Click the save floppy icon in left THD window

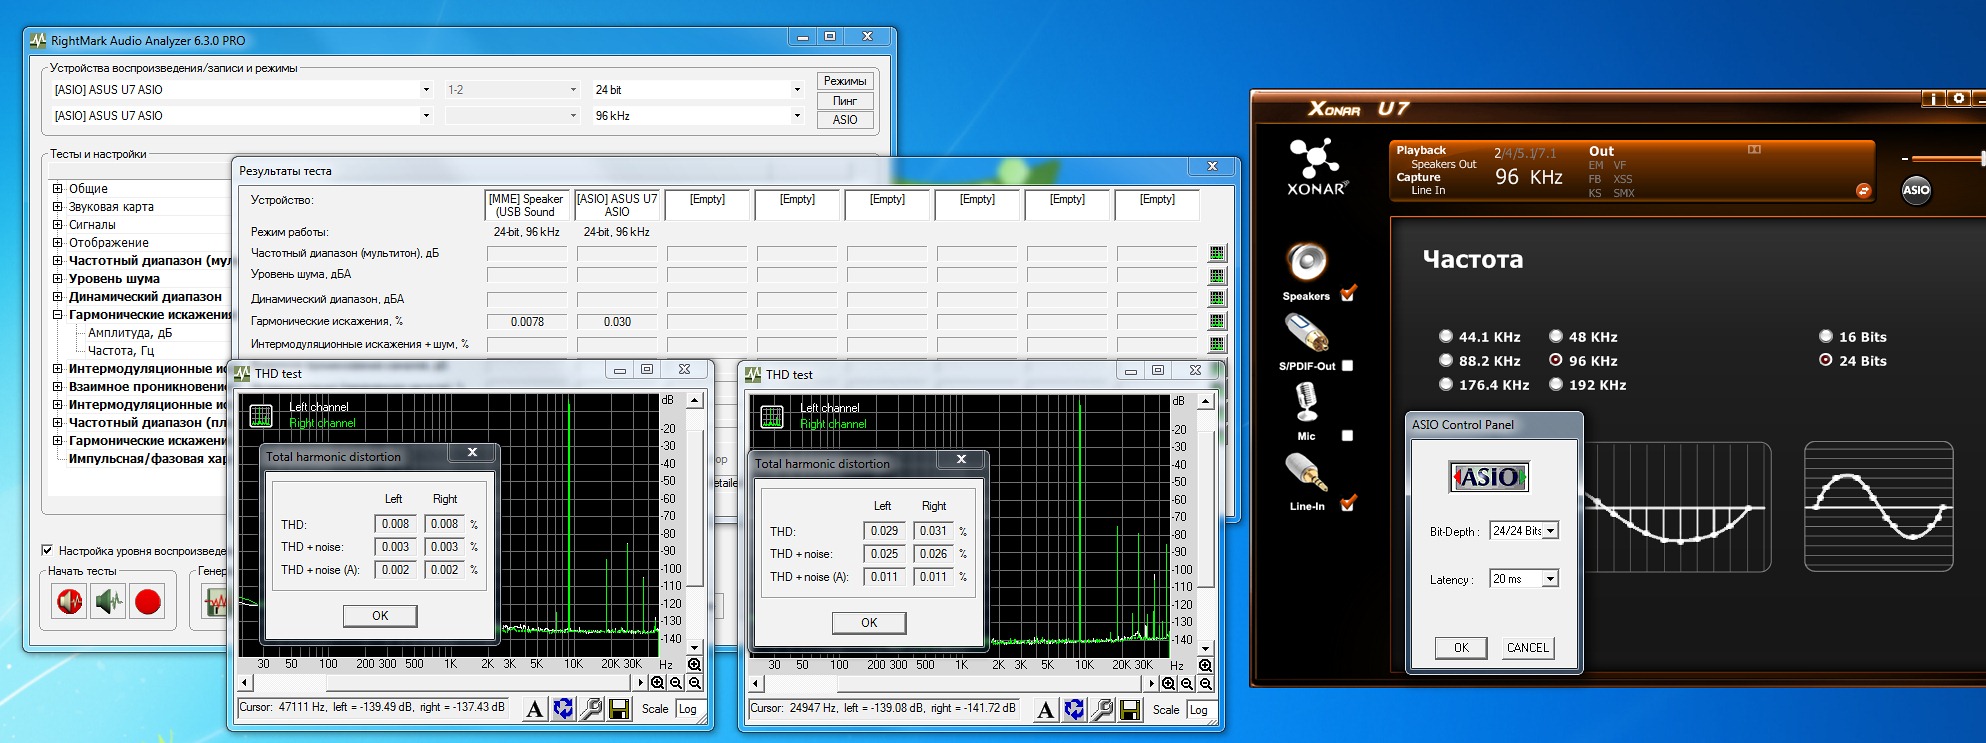pyautogui.click(x=619, y=709)
